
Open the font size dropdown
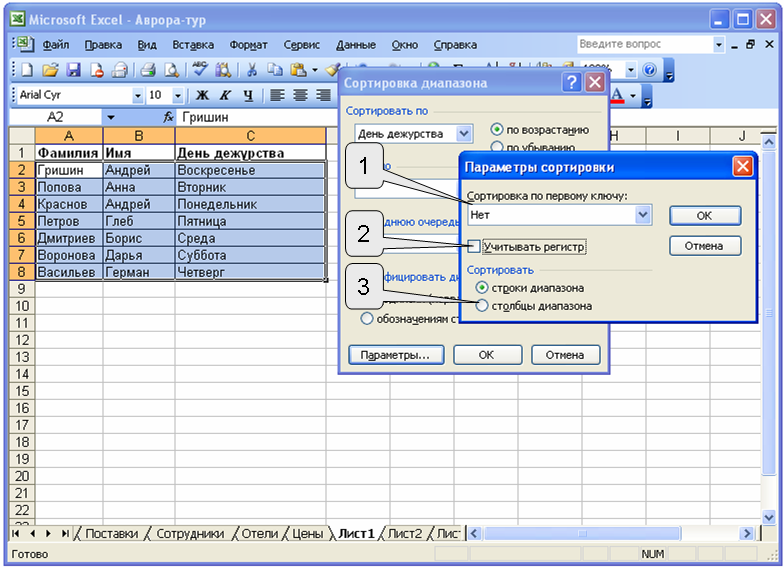[x=178, y=95]
